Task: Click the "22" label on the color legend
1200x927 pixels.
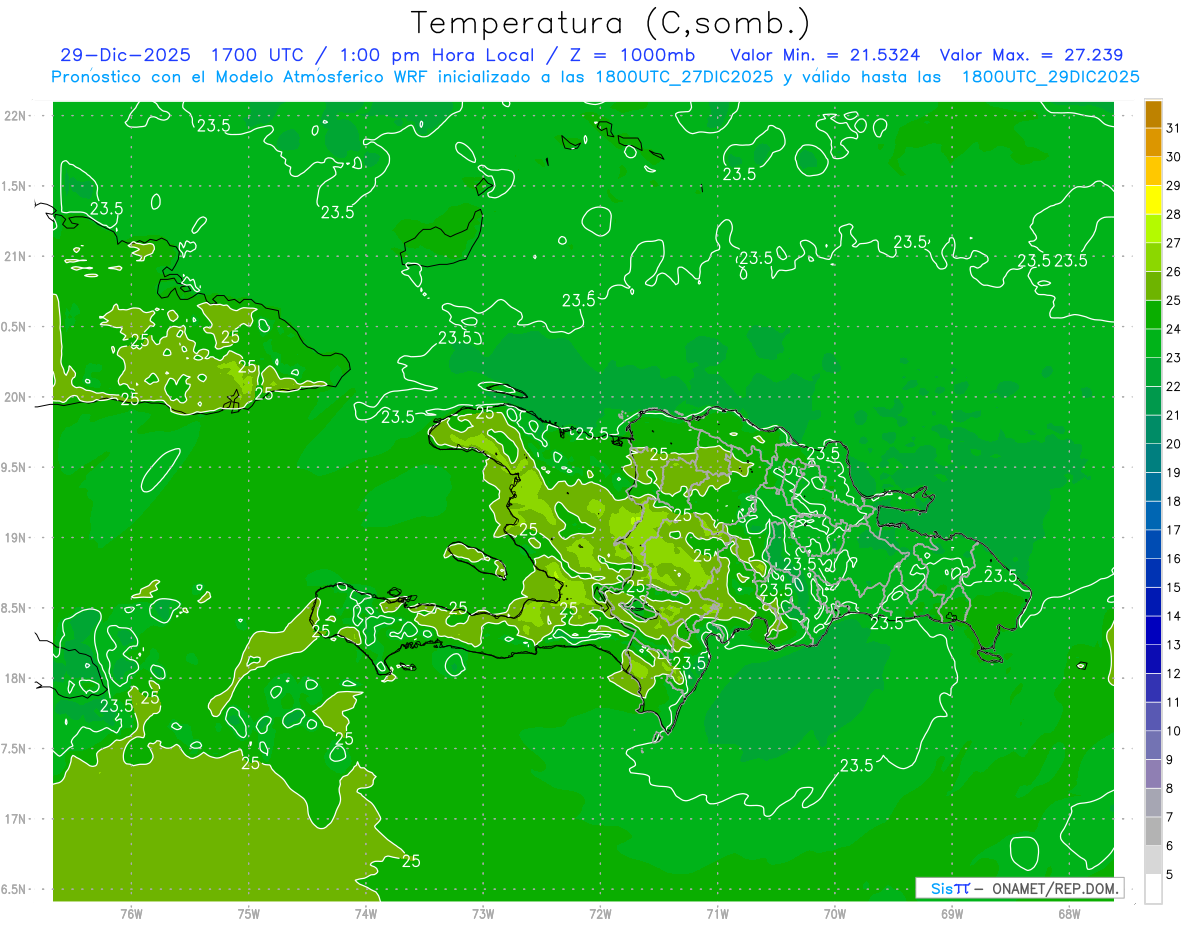Action: coord(1174,386)
